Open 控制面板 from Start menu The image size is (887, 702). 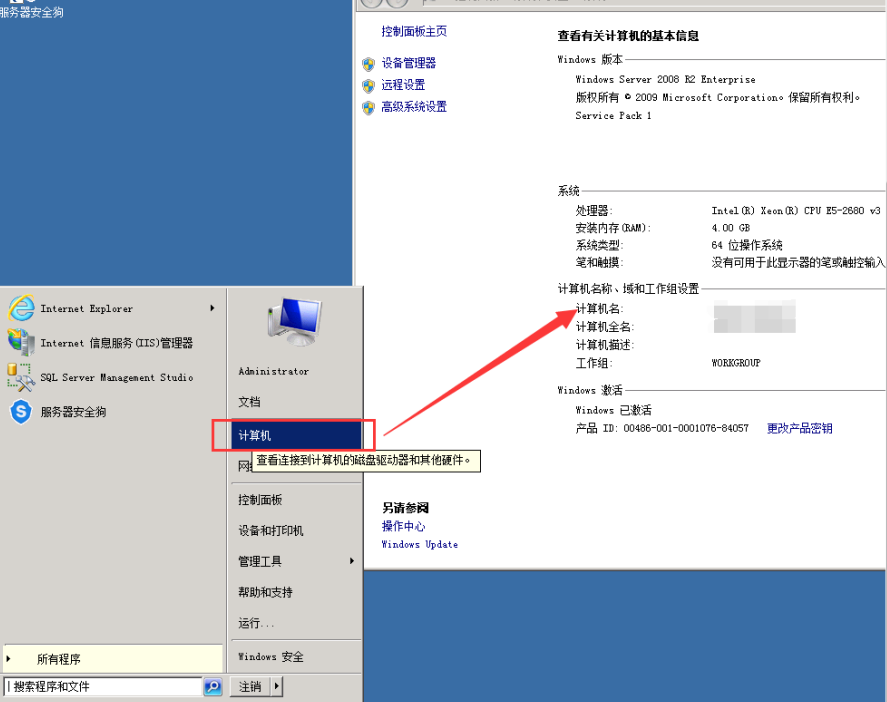coord(260,500)
